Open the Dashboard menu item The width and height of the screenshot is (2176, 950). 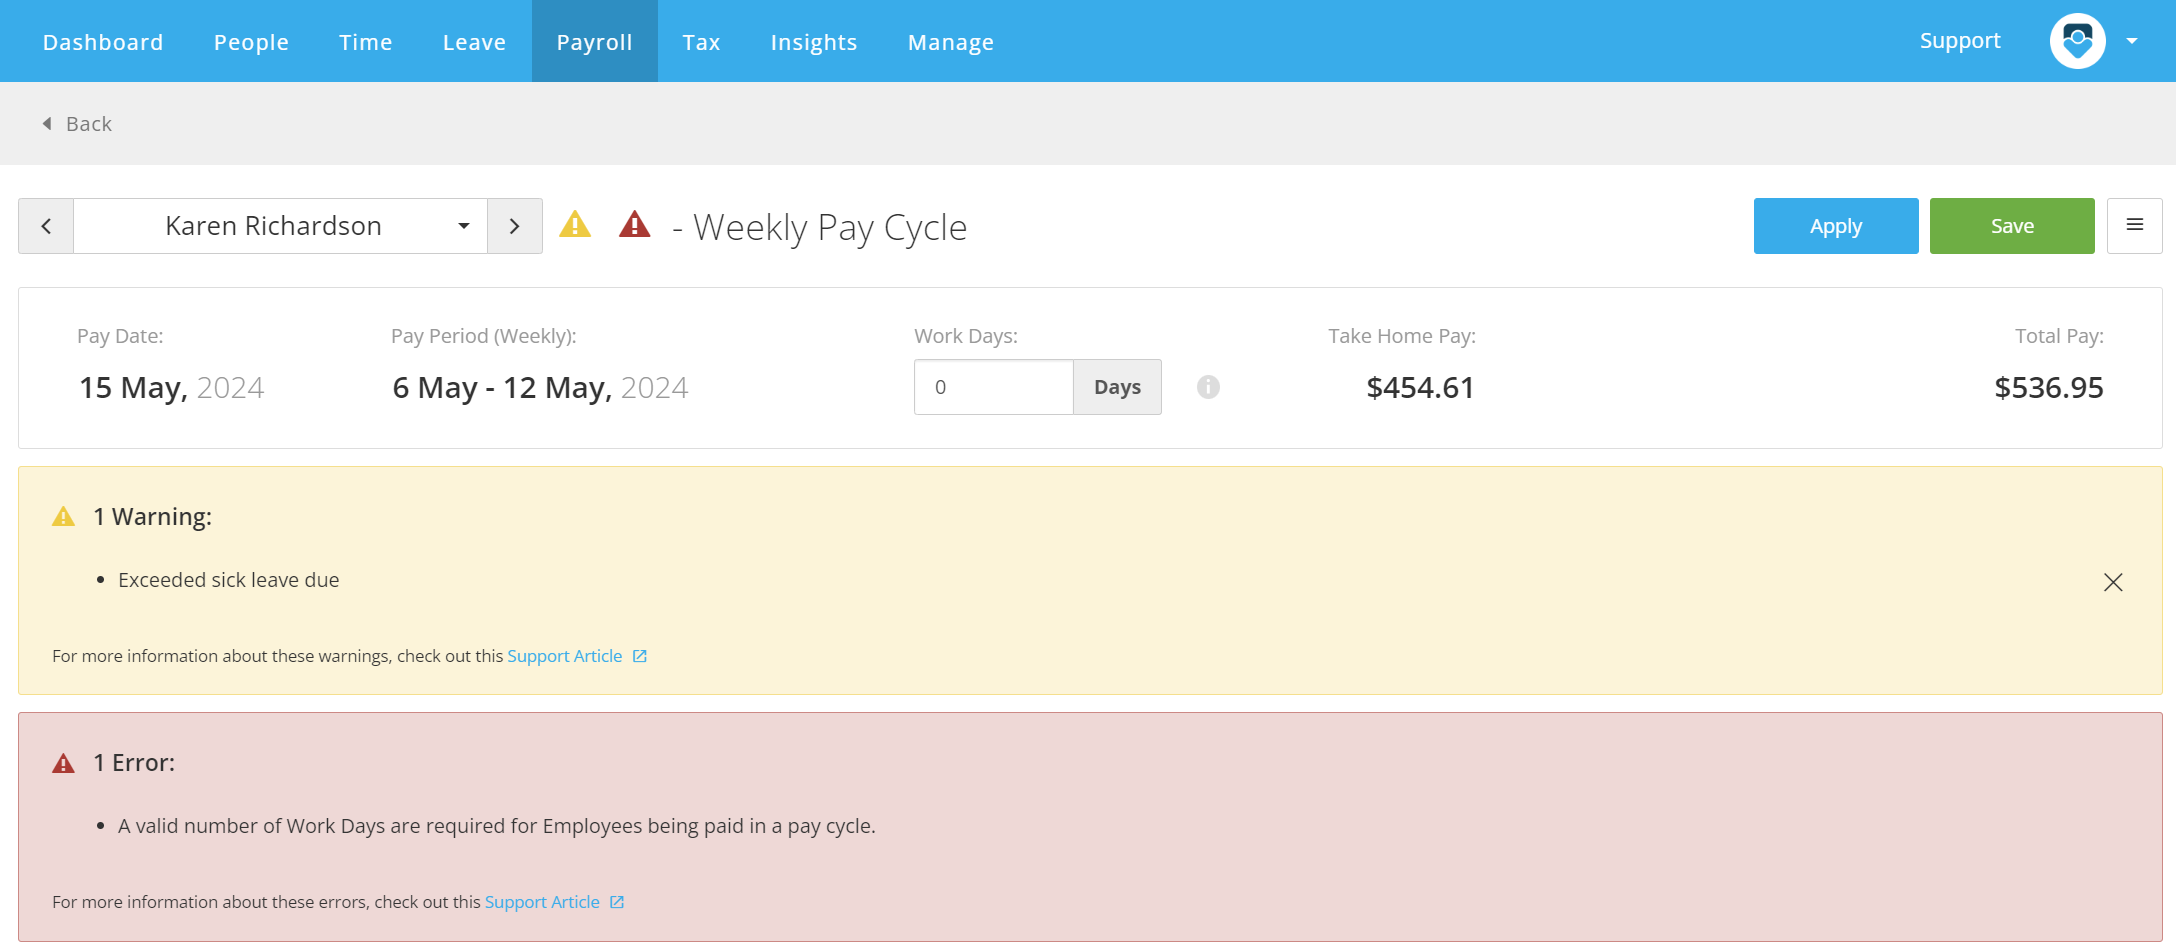103,42
